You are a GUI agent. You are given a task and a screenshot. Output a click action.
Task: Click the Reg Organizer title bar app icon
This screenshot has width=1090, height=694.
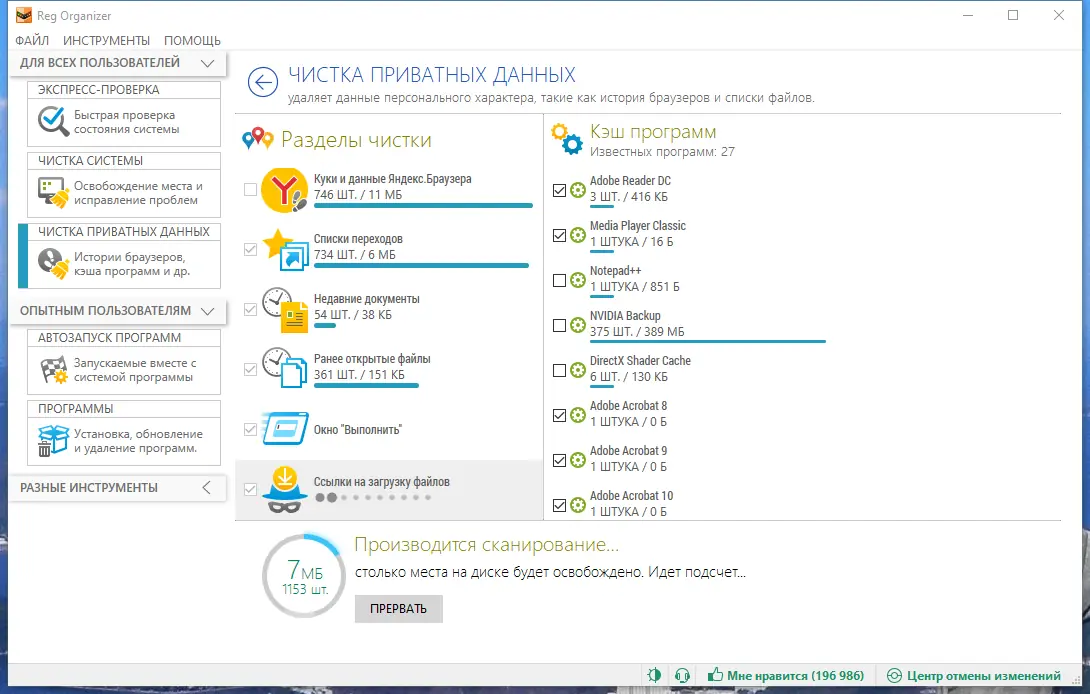coord(24,15)
